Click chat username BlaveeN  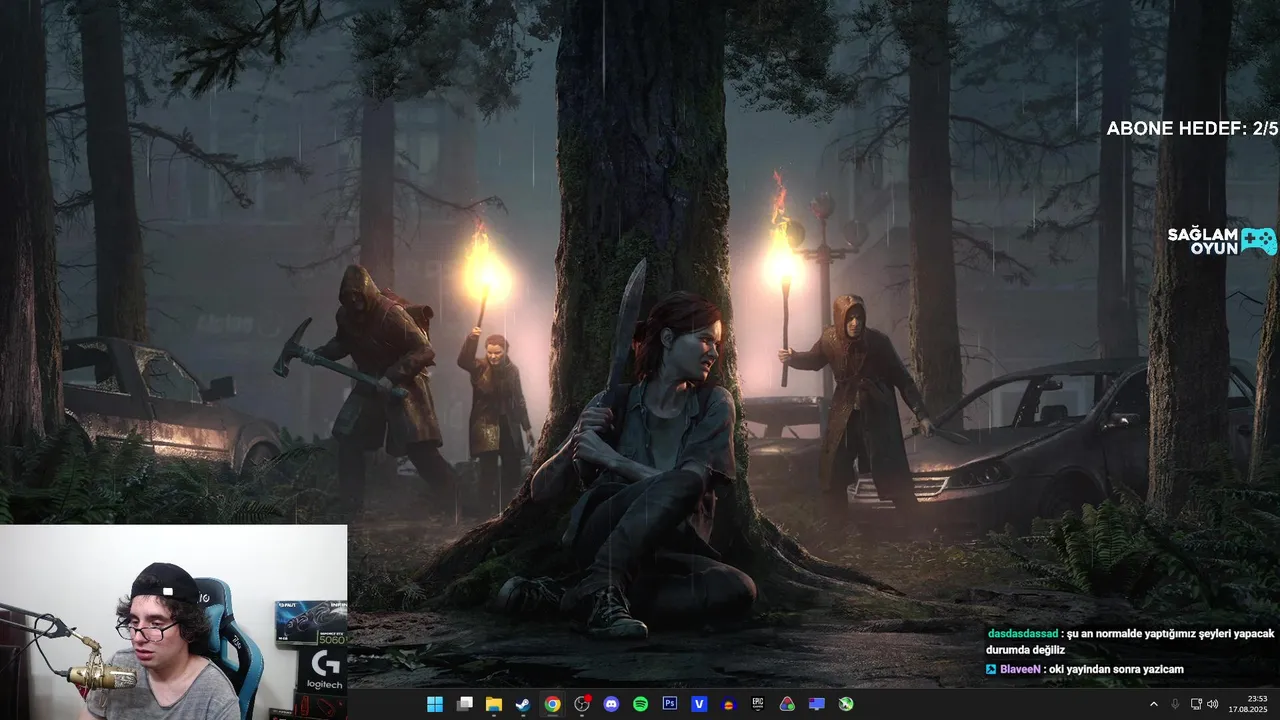tap(1021, 669)
